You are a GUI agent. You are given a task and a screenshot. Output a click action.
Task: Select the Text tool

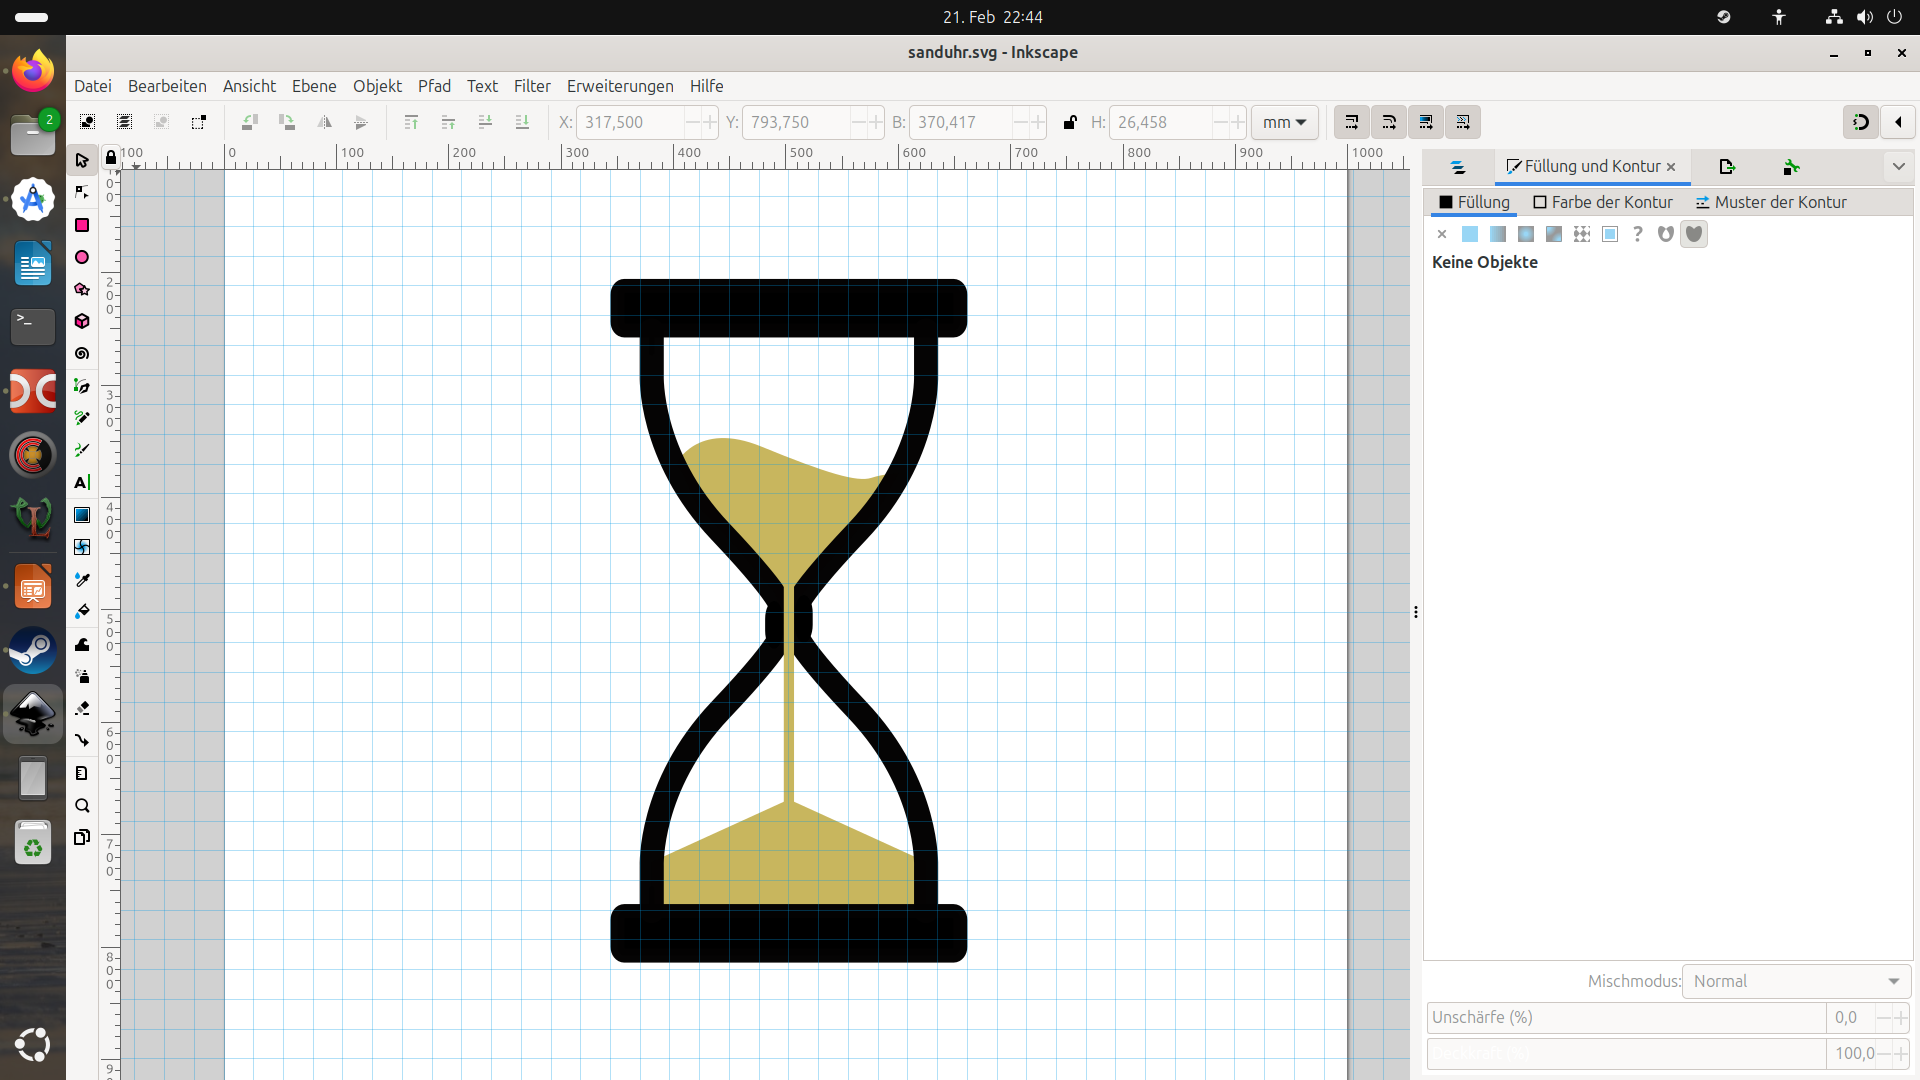click(x=82, y=482)
